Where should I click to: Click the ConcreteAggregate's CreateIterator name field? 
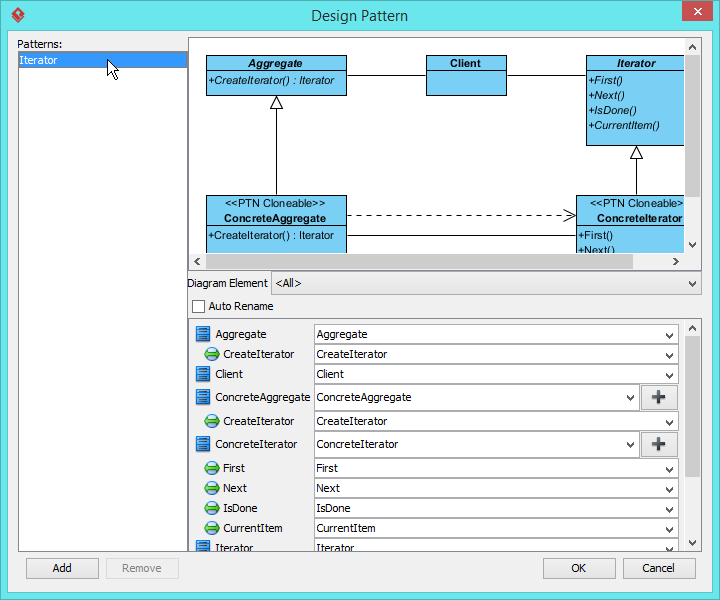(496, 421)
